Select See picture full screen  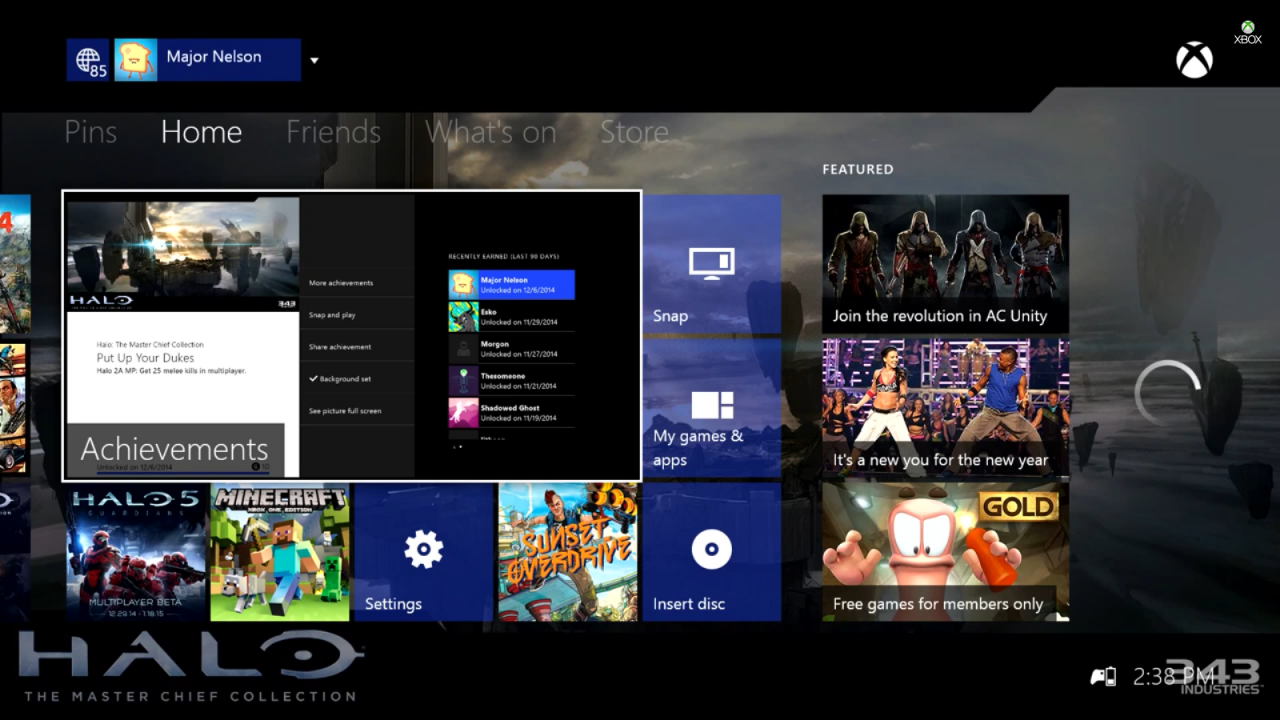[x=357, y=411]
